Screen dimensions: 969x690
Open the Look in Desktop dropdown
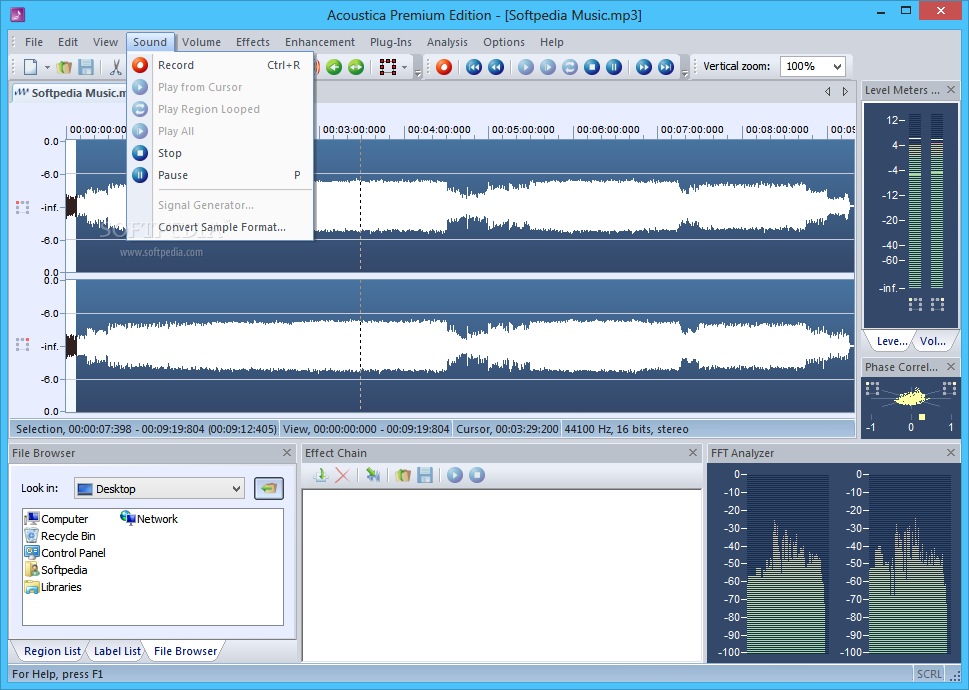click(x=159, y=489)
